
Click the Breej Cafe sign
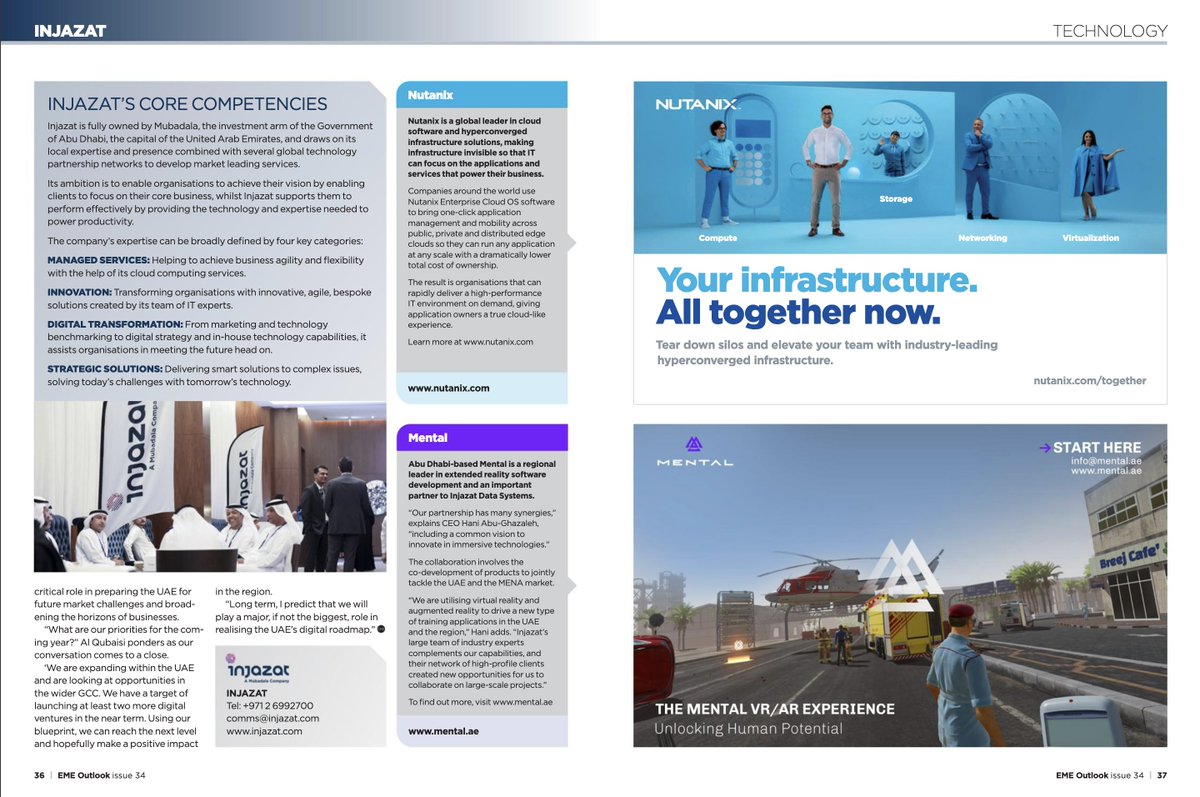tap(1130, 558)
